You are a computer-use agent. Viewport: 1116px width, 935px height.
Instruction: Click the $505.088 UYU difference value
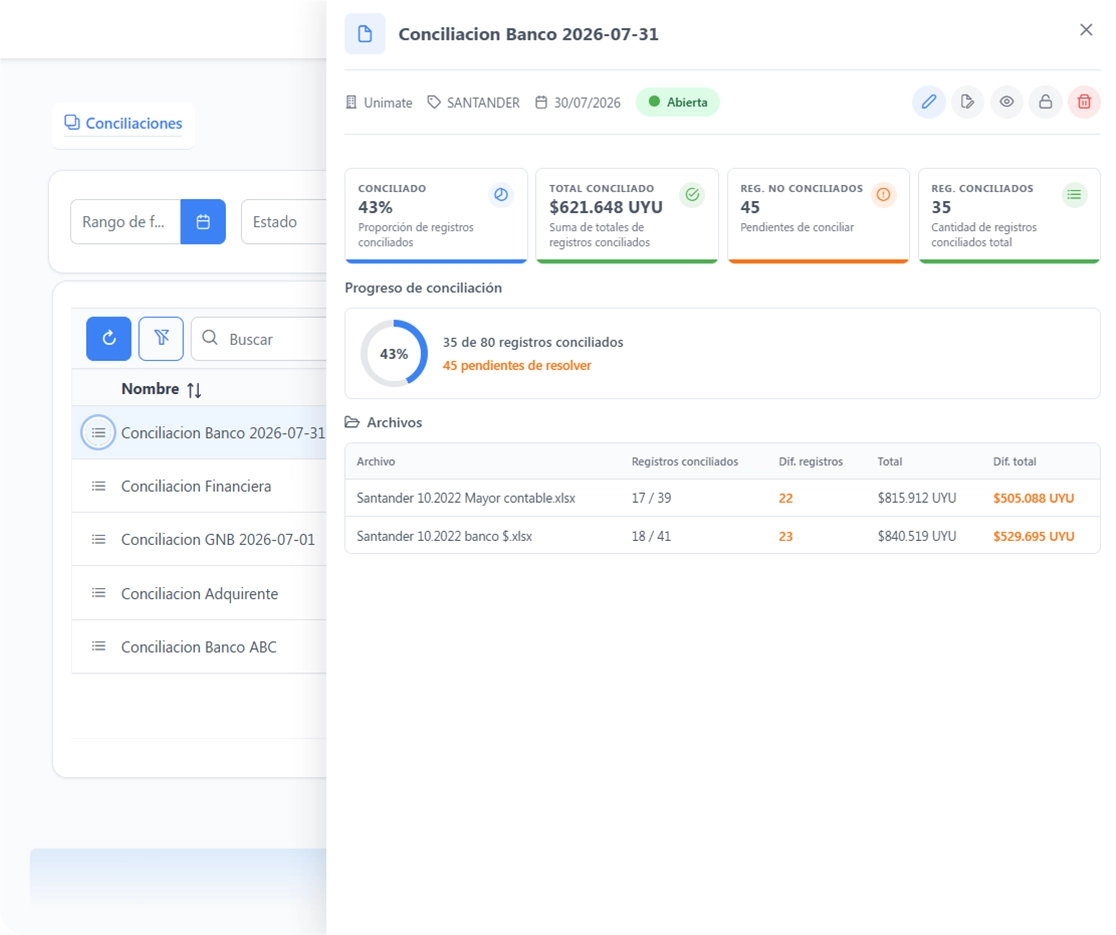click(1033, 498)
